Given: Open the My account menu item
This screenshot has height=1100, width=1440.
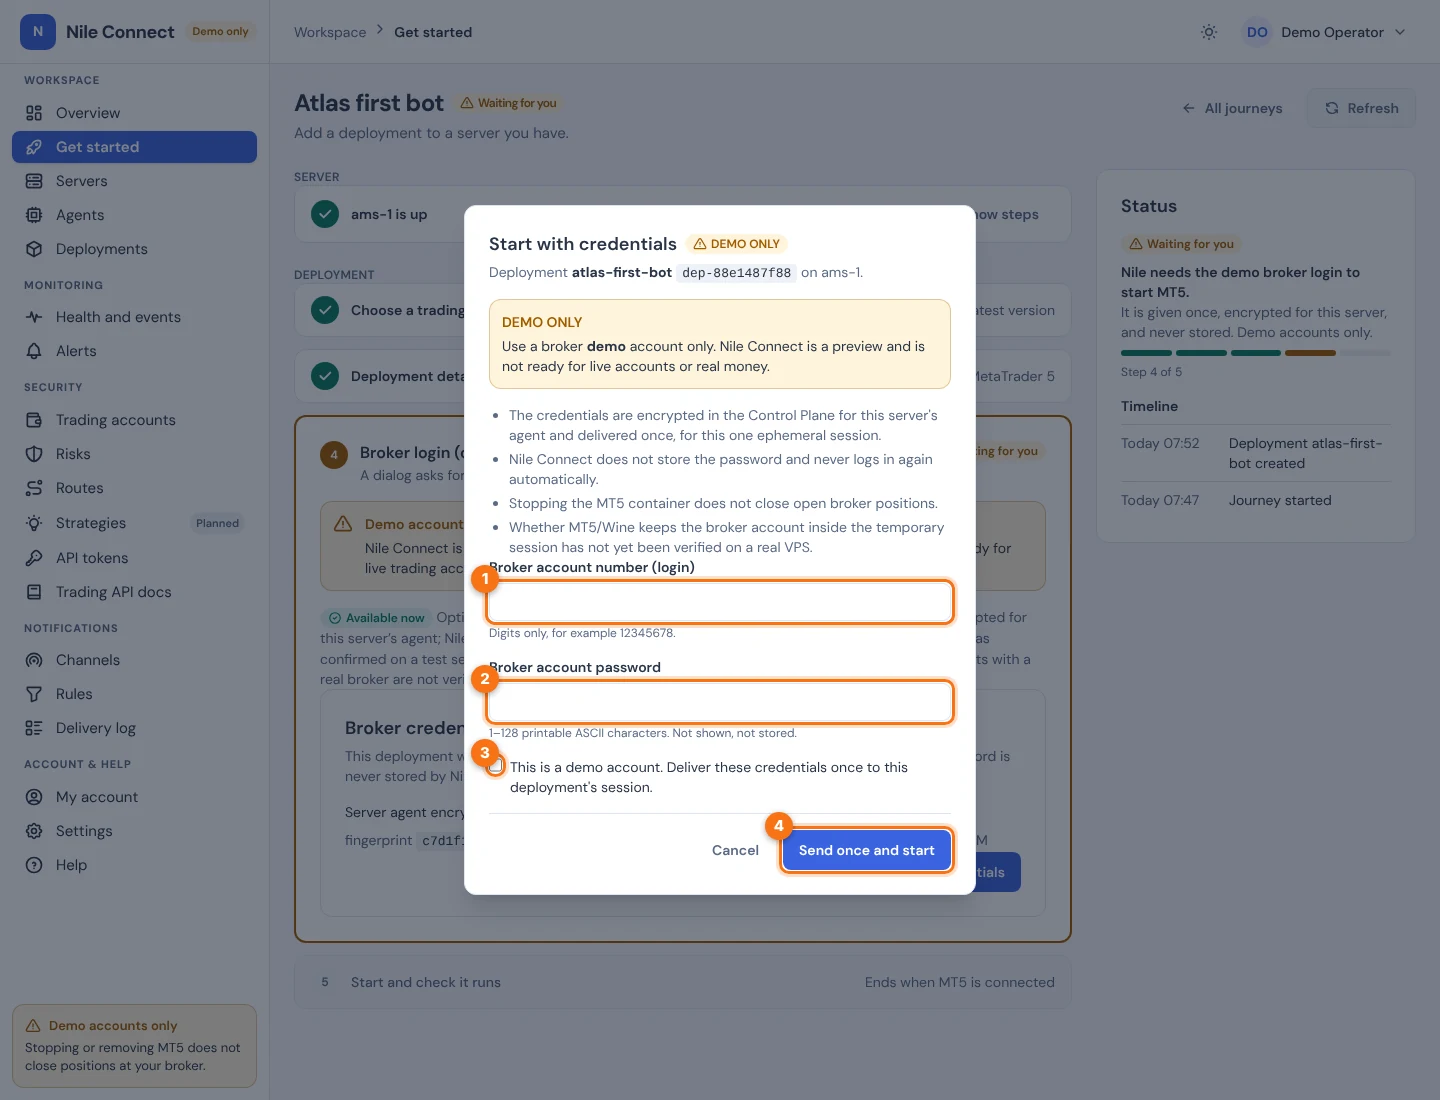Looking at the screenshot, I should (134, 797).
